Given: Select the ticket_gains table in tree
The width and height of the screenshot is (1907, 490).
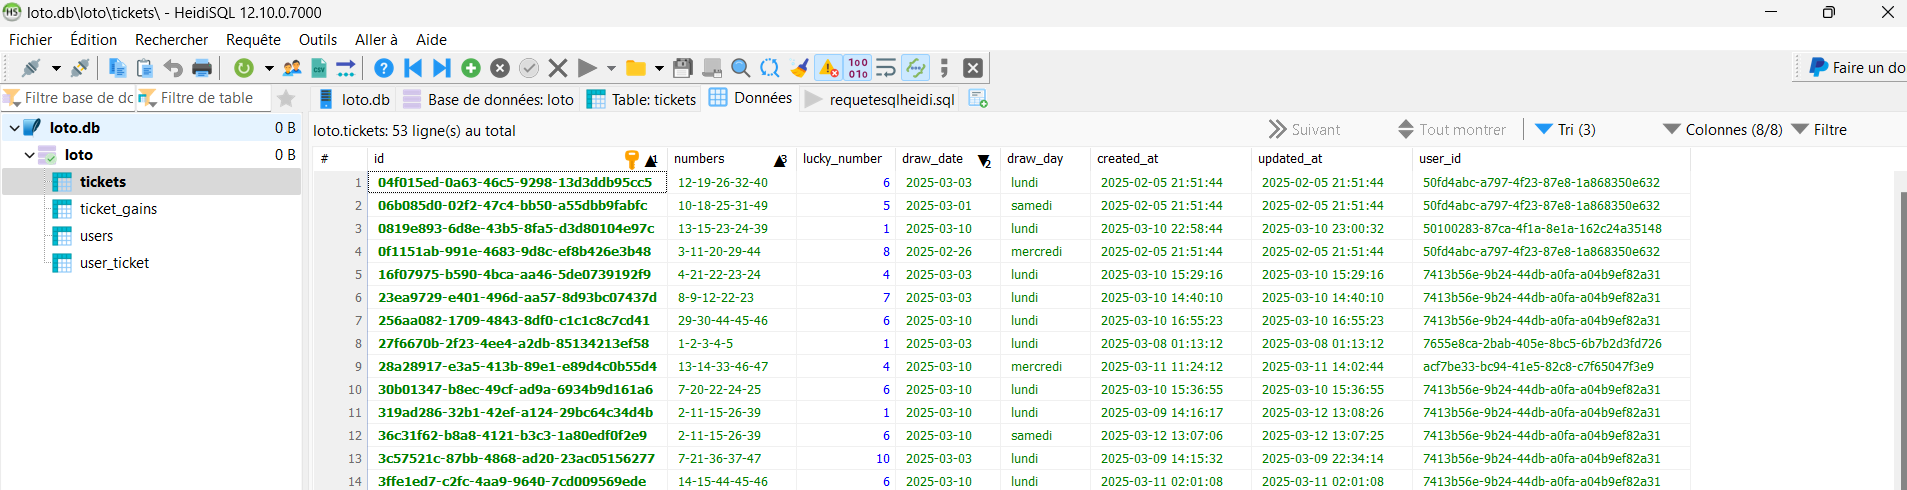Looking at the screenshot, I should 118,209.
